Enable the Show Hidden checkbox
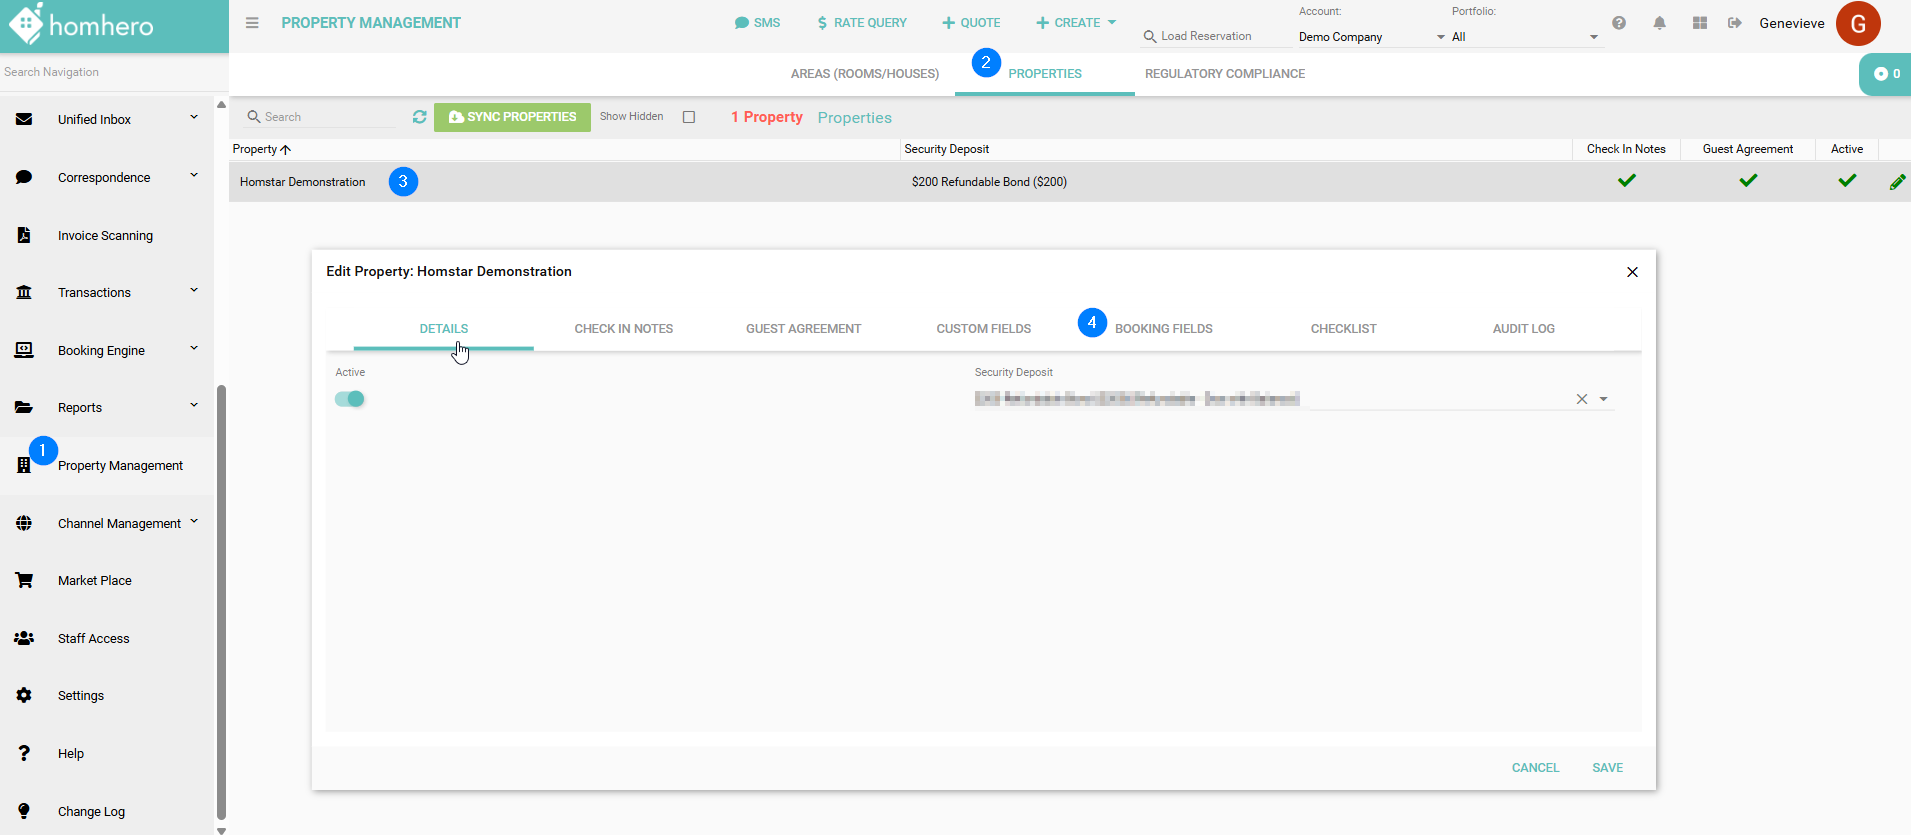This screenshot has height=835, width=1911. pyautogui.click(x=689, y=117)
